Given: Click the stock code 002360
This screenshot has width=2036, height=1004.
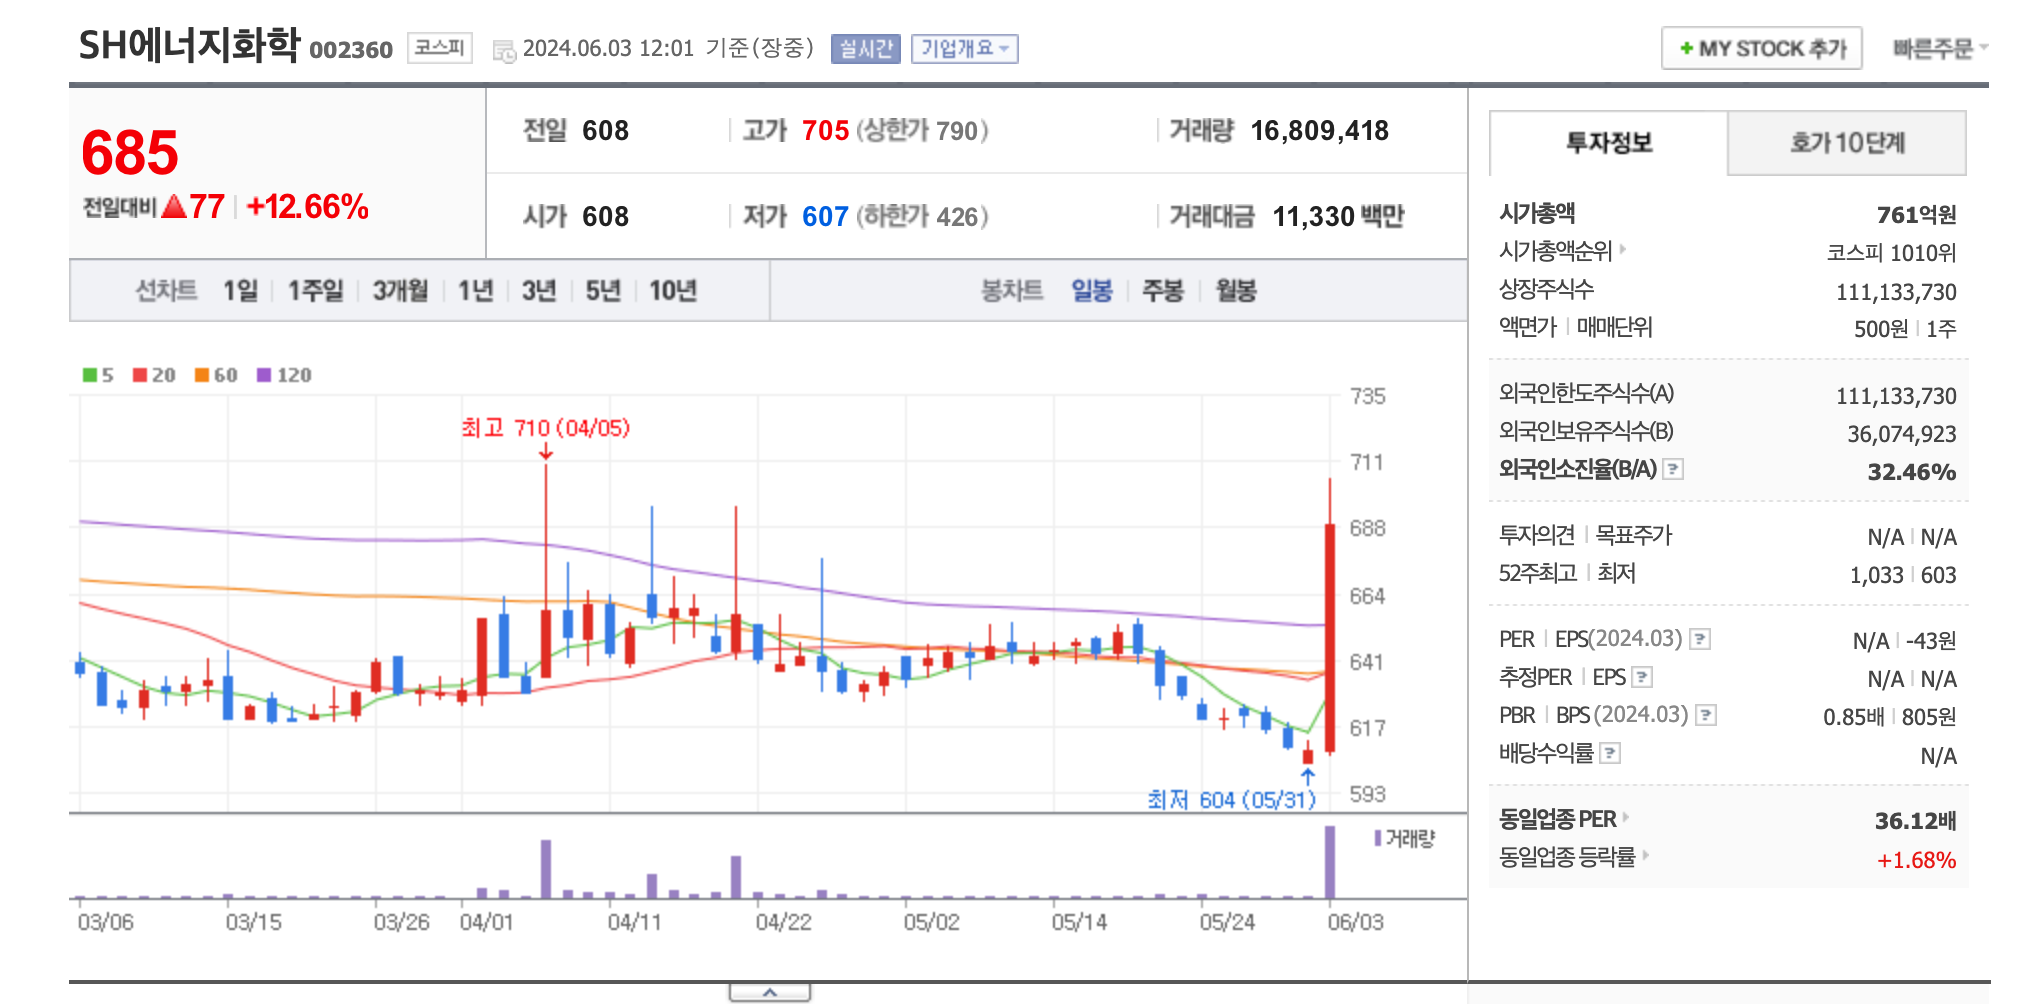Looking at the screenshot, I should click(x=351, y=50).
